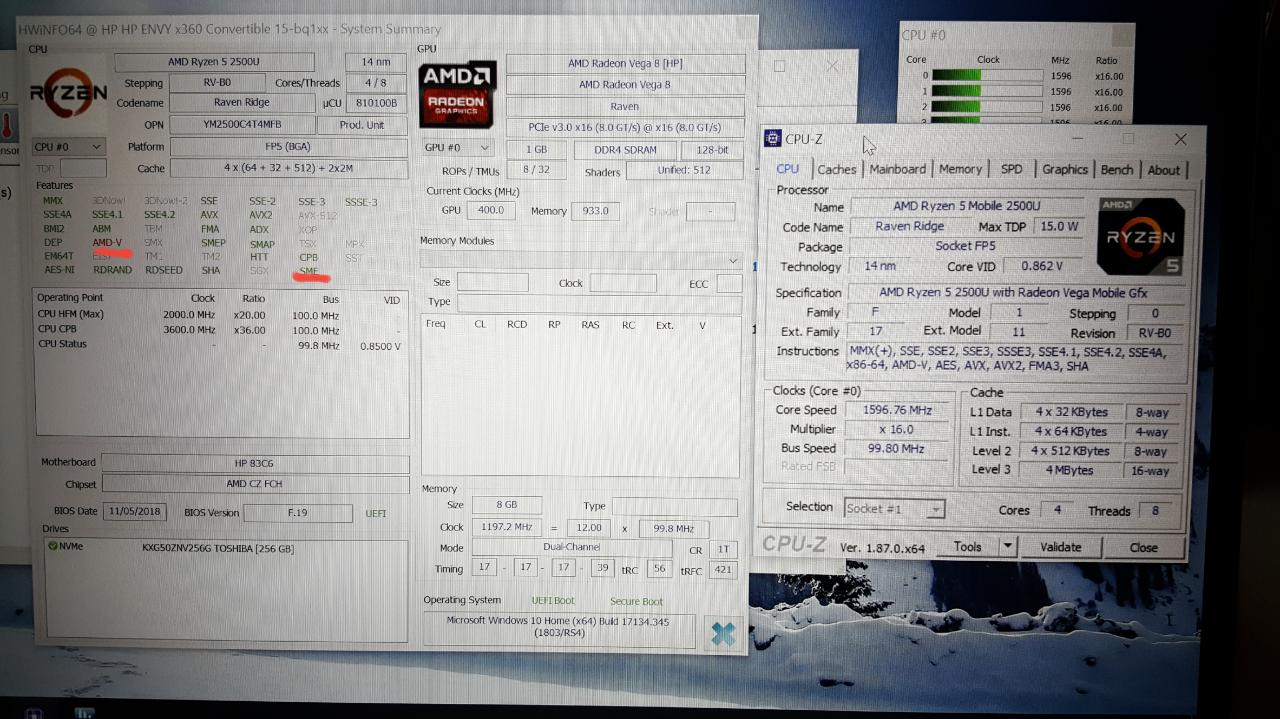Open the second taskbar application icon
Viewport: 1280px width, 719px height.
(x=84, y=713)
